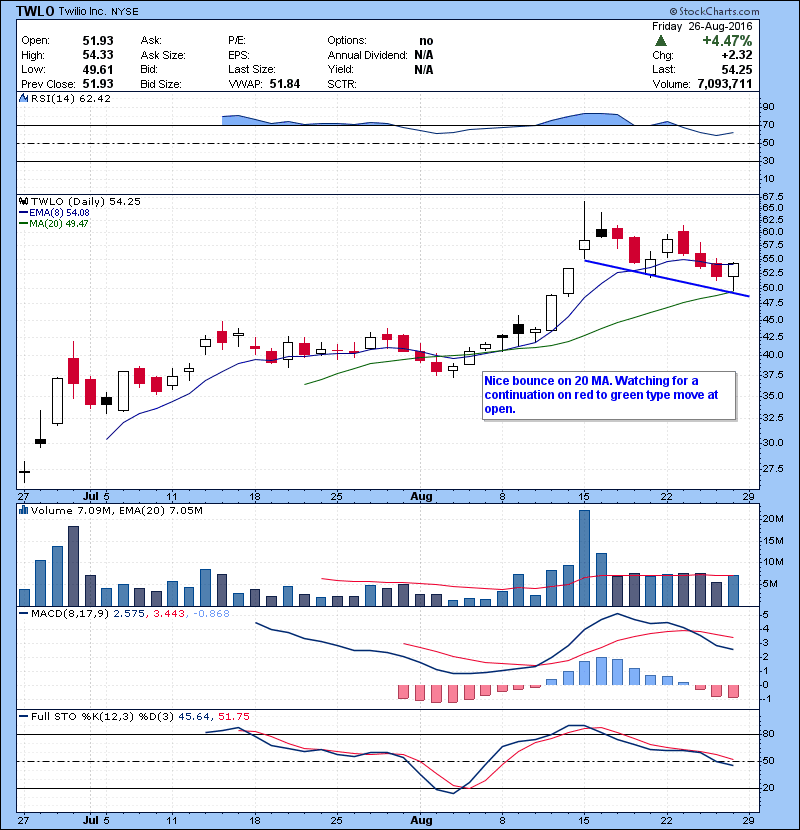Click the MACD(8,17,9) indicator label
The width and height of the screenshot is (800, 830).
[x=70, y=614]
